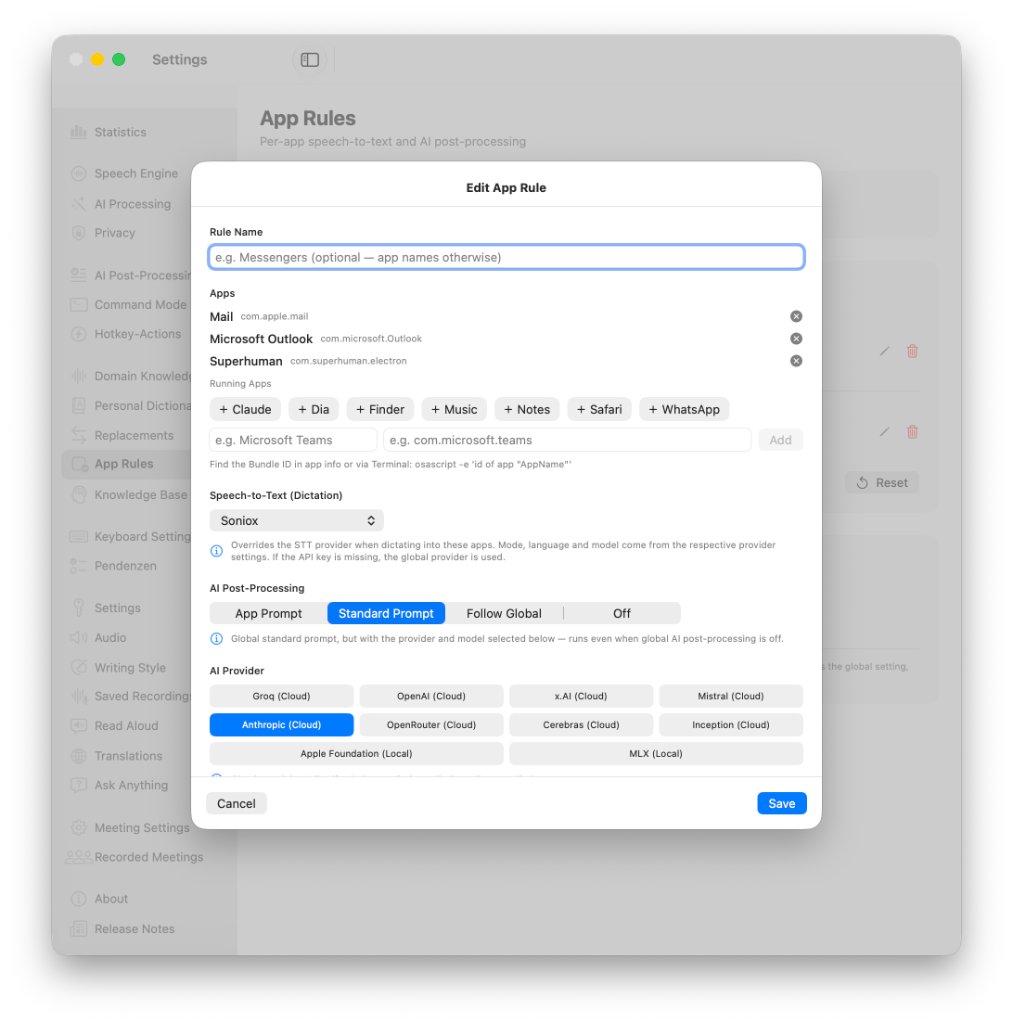The width and height of the screenshot is (1013, 1024).
Task: Choose MLX (Local) as AI provider
Action: 656,754
